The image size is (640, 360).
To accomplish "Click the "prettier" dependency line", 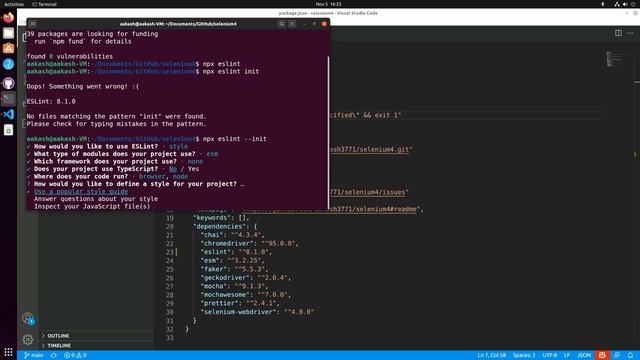I will (239, 303).
